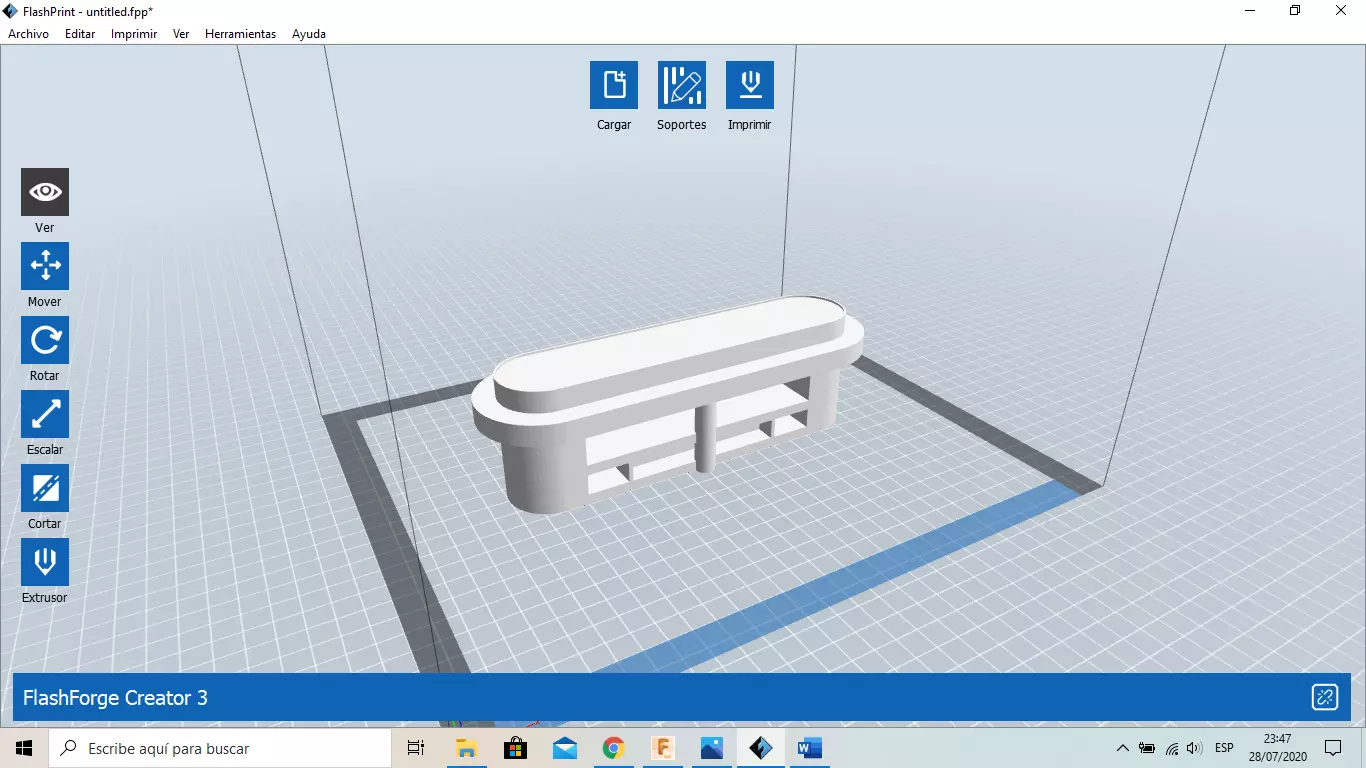Screen dimensions: 1366x768
Task: Select the Escalar scale tool
Action: click(45, 414)
